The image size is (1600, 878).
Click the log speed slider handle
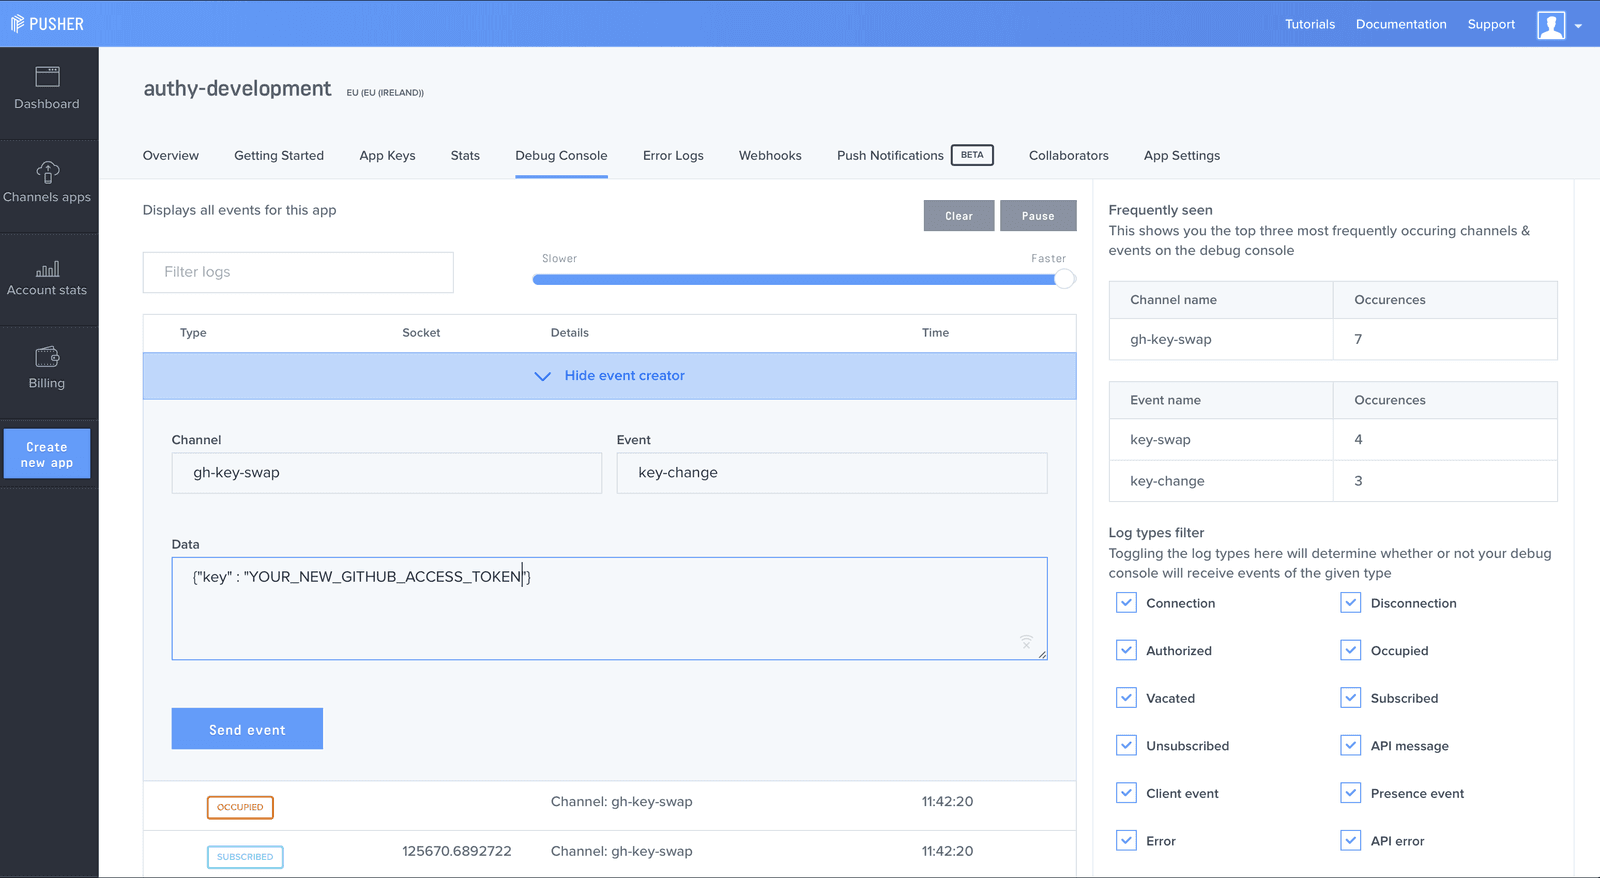tap(1065, 280)
